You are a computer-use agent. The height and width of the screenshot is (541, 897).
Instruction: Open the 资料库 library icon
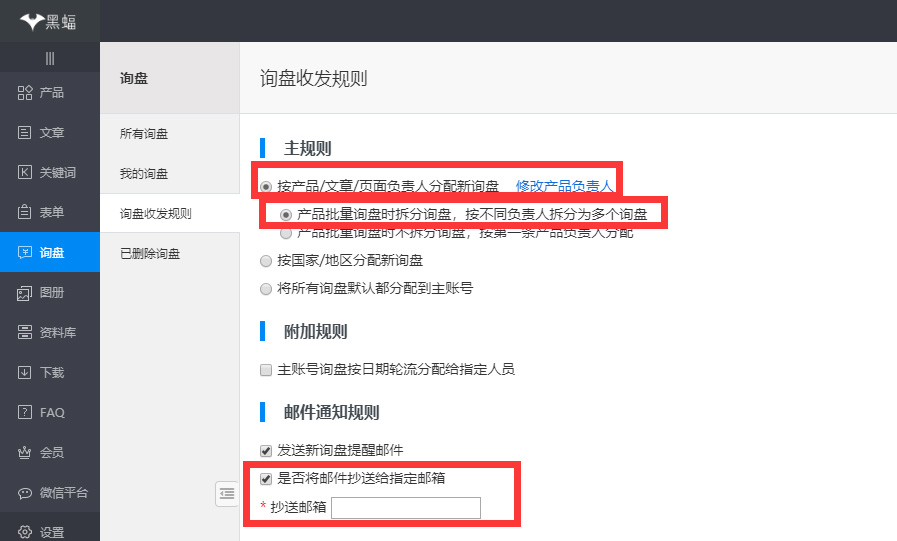click(25, 333)
